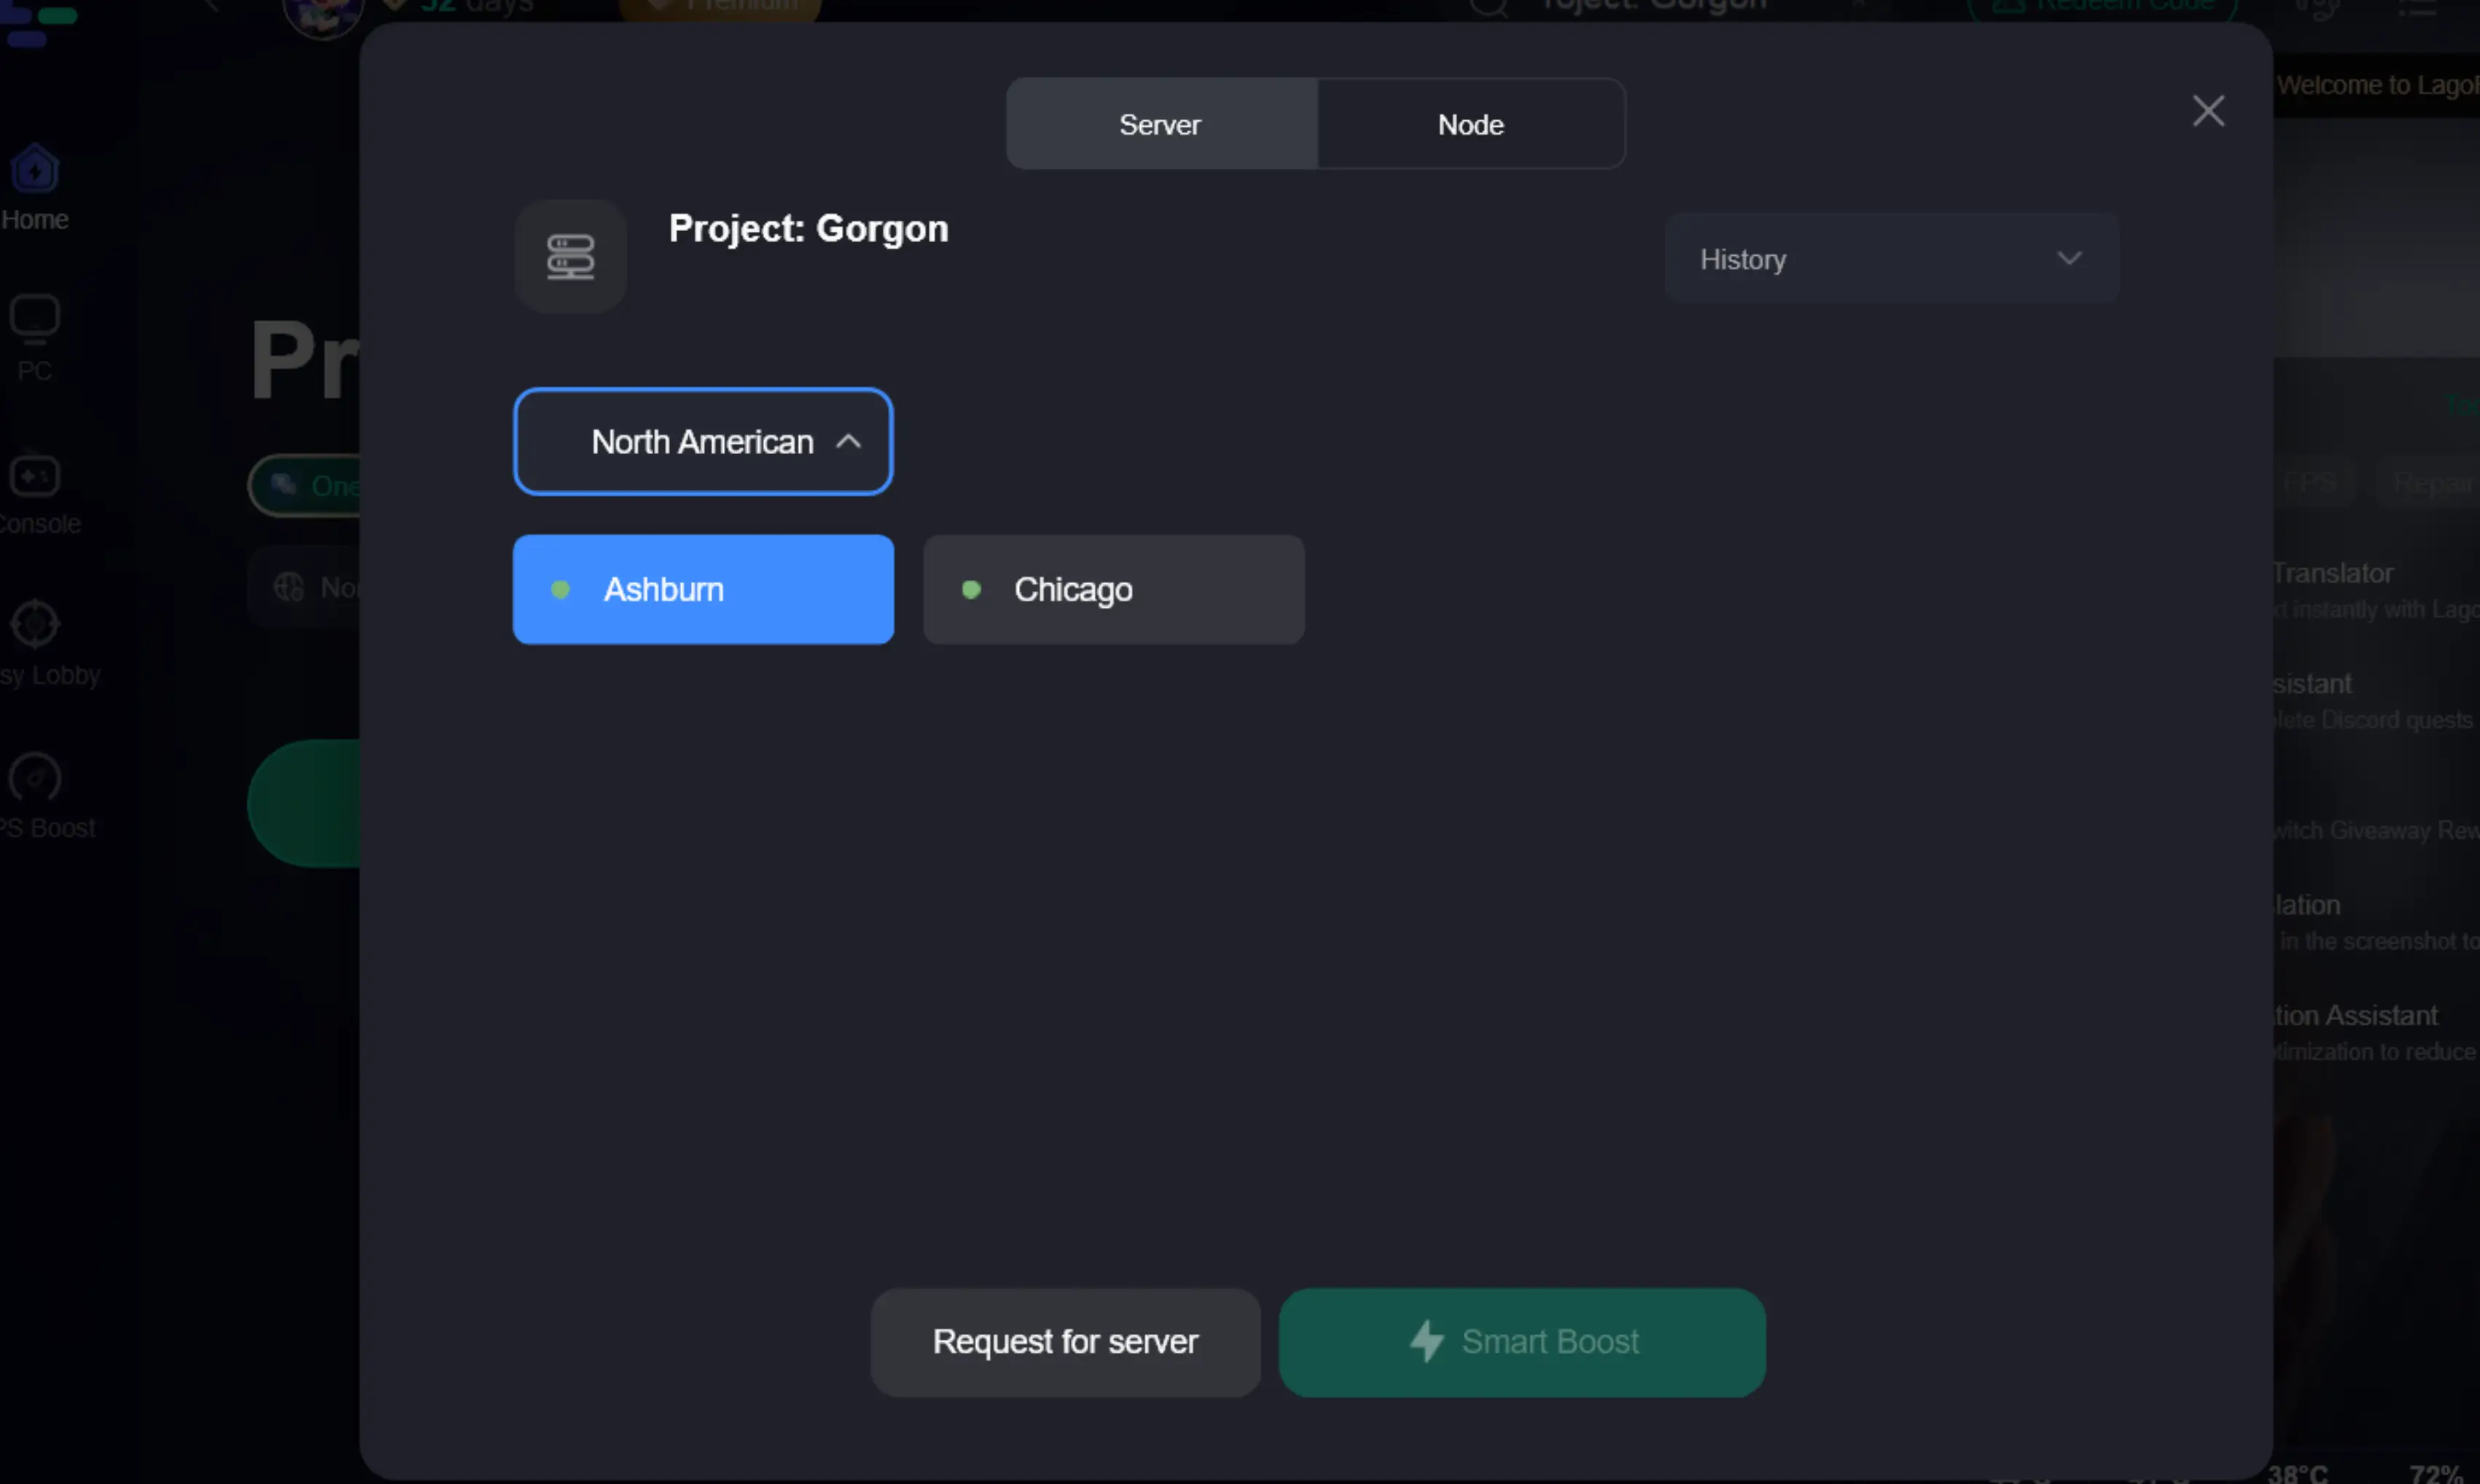Click the server stack icon beside Project: Gorgon
This screenshot has width=2480, height=1484.
point(570,257)
